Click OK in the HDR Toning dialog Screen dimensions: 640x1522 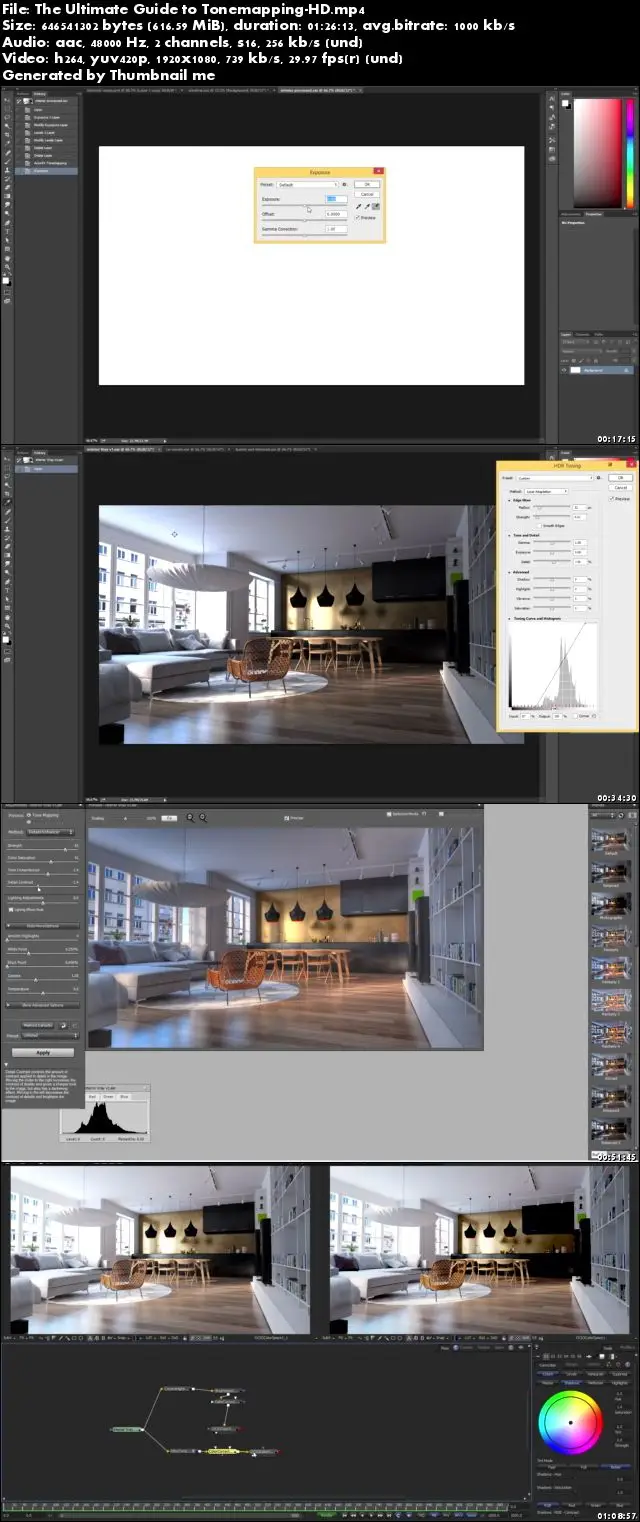pos(620,478)
